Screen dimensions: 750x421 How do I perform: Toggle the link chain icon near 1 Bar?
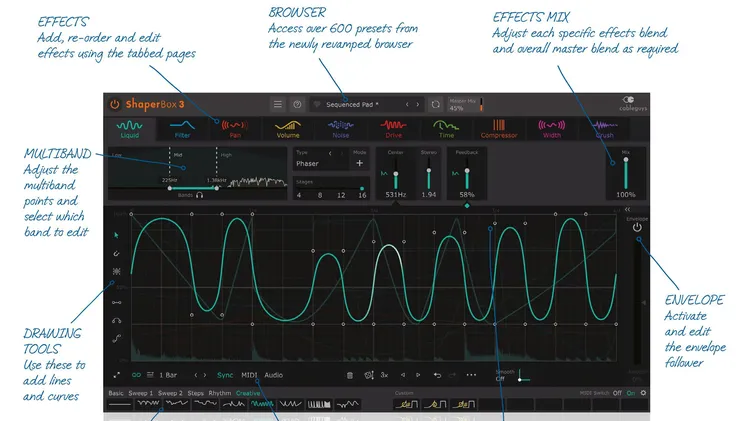coord(136,375)
